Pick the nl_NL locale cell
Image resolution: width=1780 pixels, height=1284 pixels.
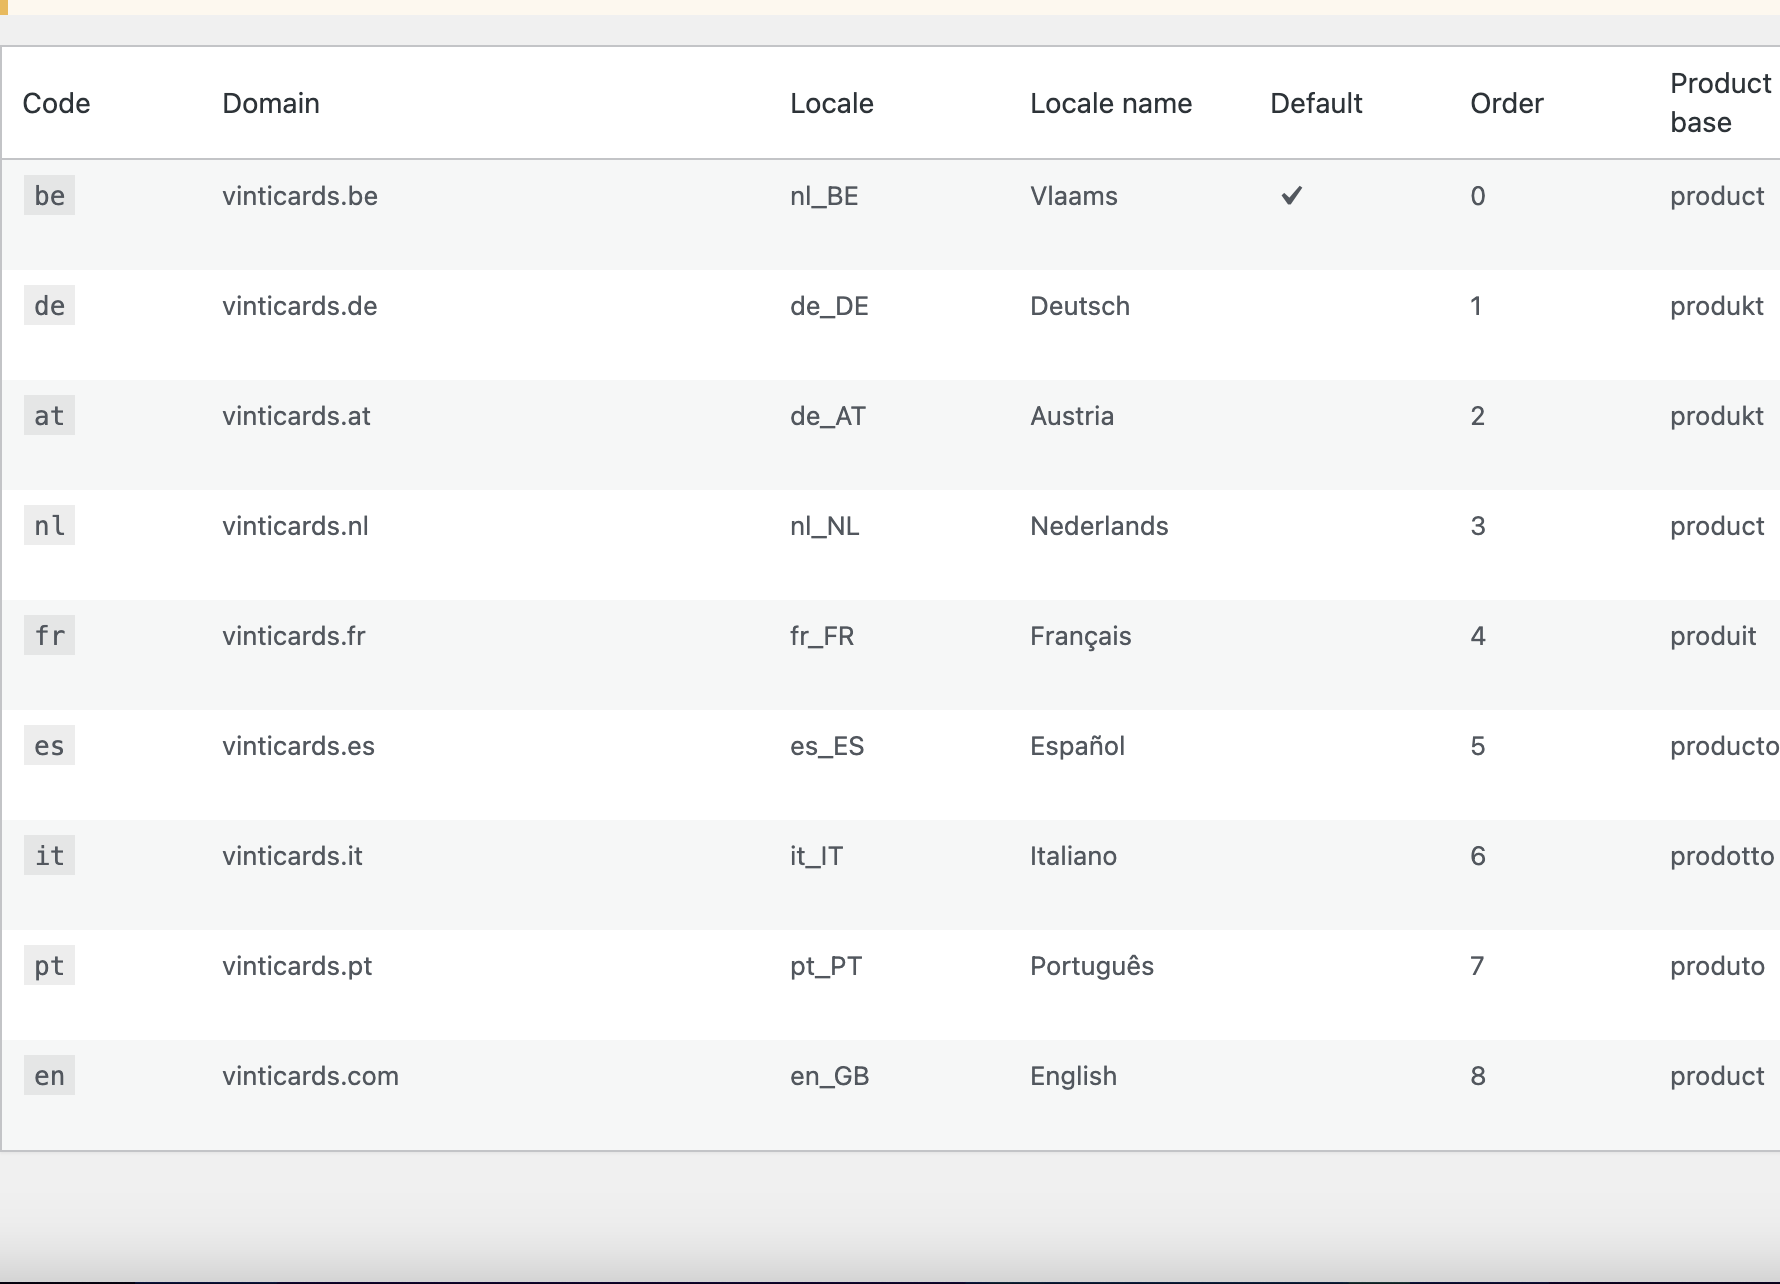(825, 526)
